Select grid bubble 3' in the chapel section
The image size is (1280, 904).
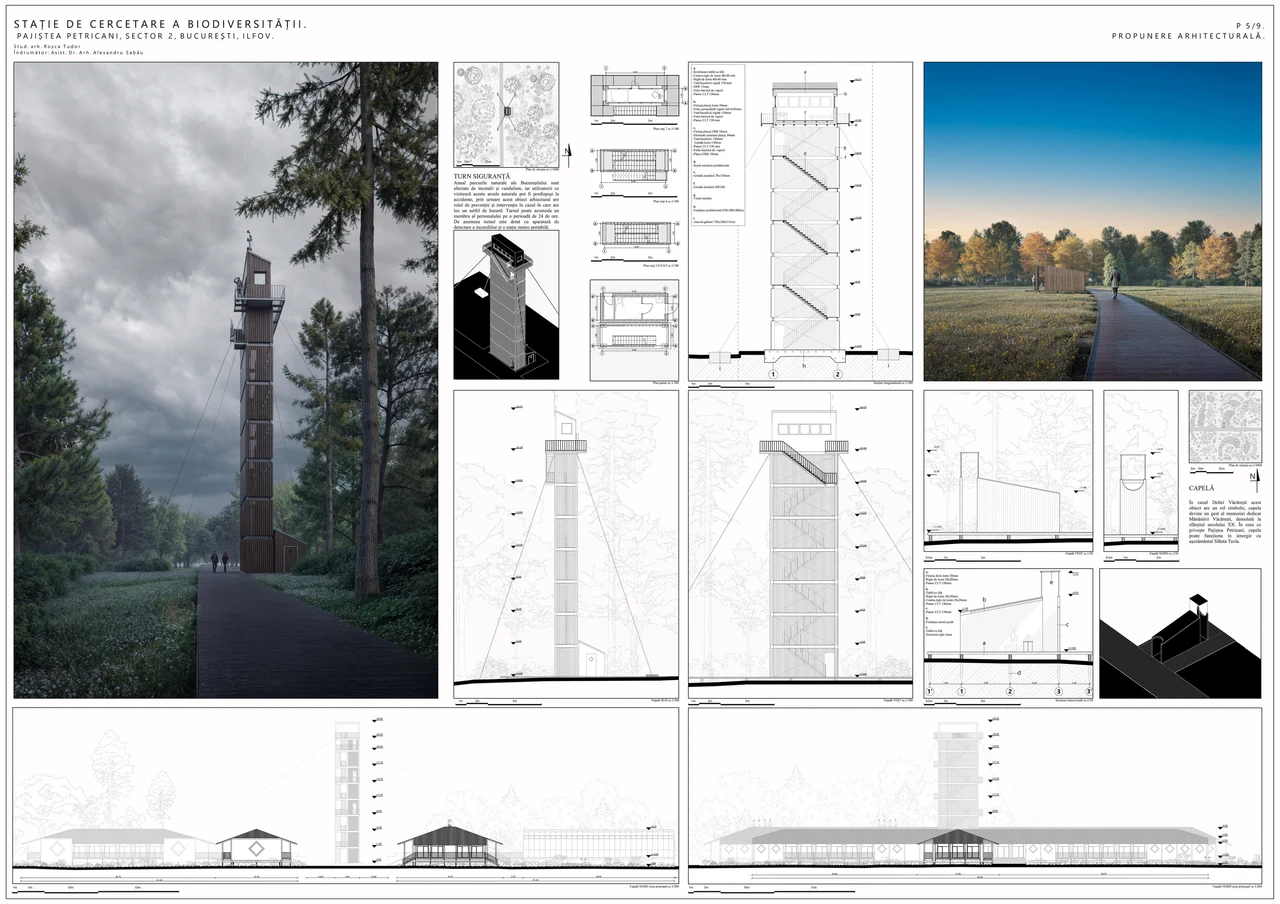coord(1088,691)
